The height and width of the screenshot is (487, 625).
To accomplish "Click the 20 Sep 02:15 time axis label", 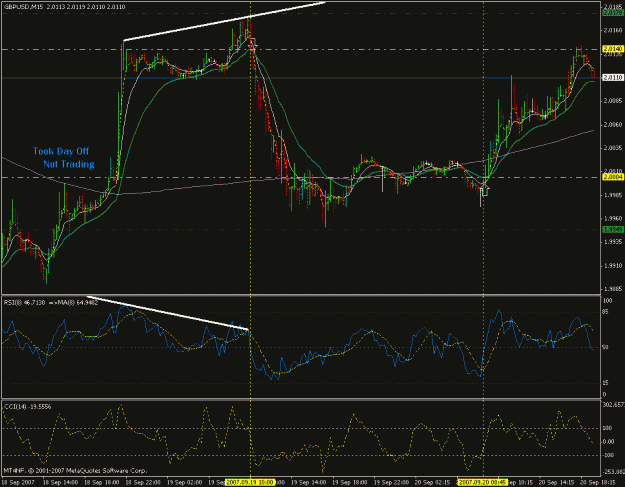I will 433,482.
